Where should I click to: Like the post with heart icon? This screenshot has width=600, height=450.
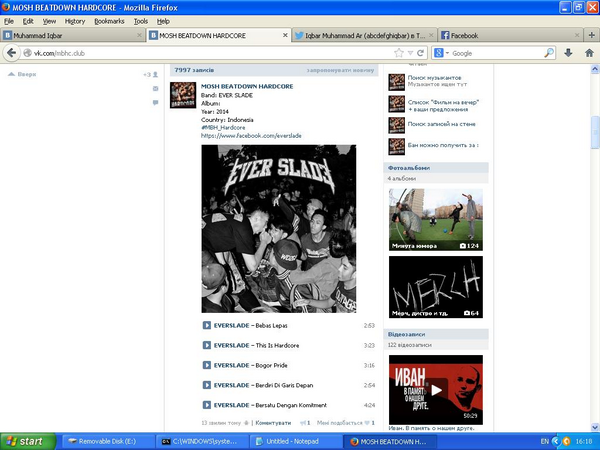(x=367, y=423)
